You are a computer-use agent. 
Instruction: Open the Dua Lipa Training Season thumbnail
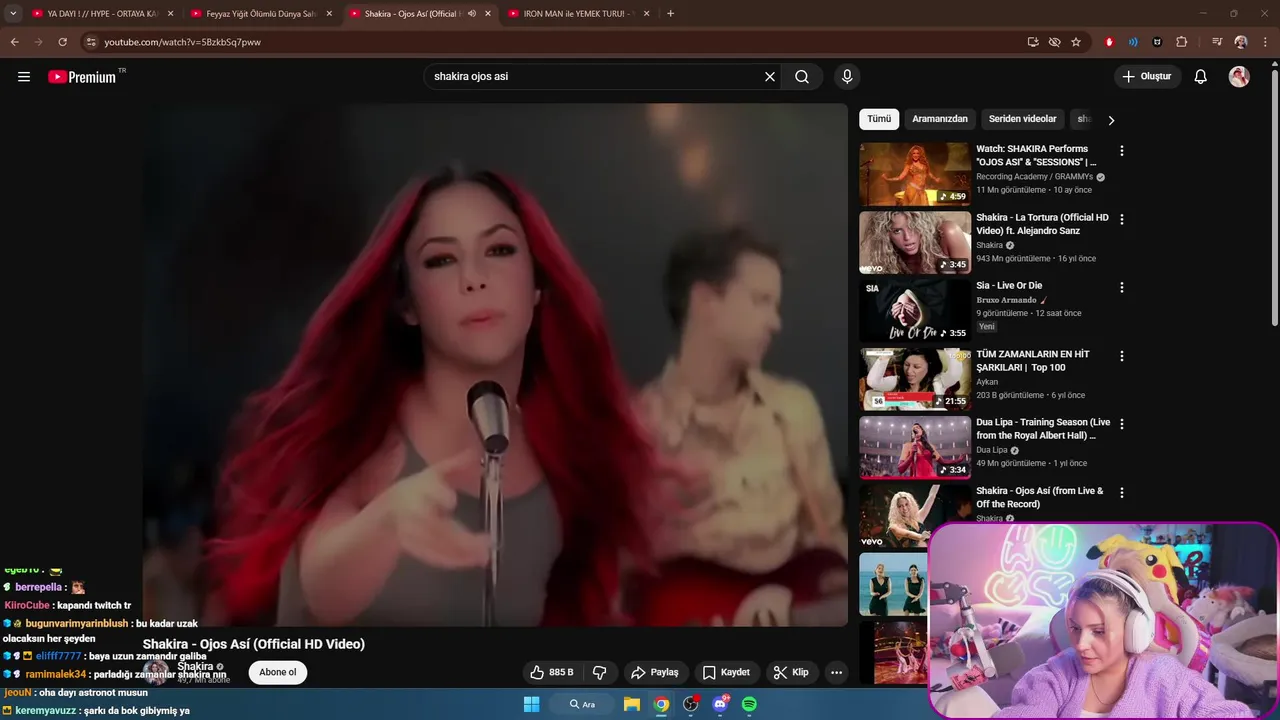coord(915,447)
